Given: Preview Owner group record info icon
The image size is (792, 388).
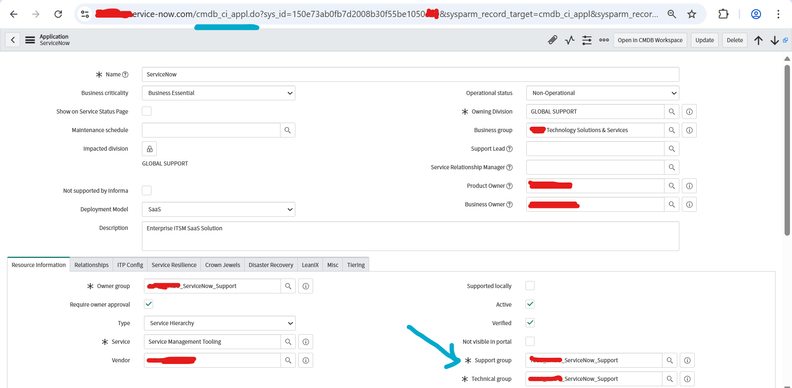Looking at the screenshot, I should (x=306, y=286).
